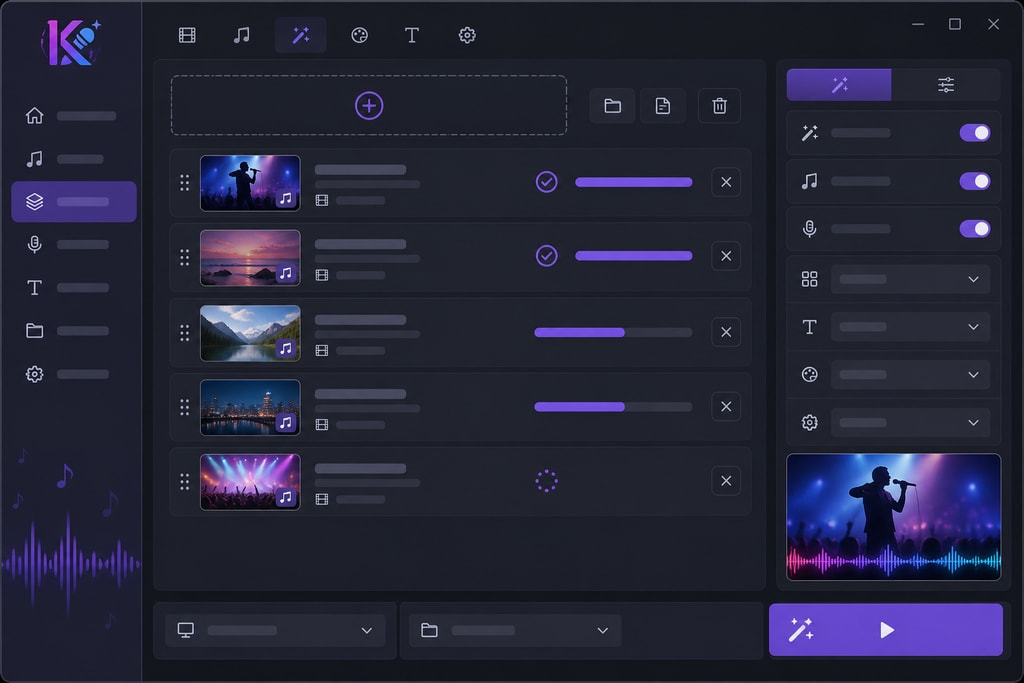
Task: Click the gear icon in right panel
Action: (x=809, y=422)
